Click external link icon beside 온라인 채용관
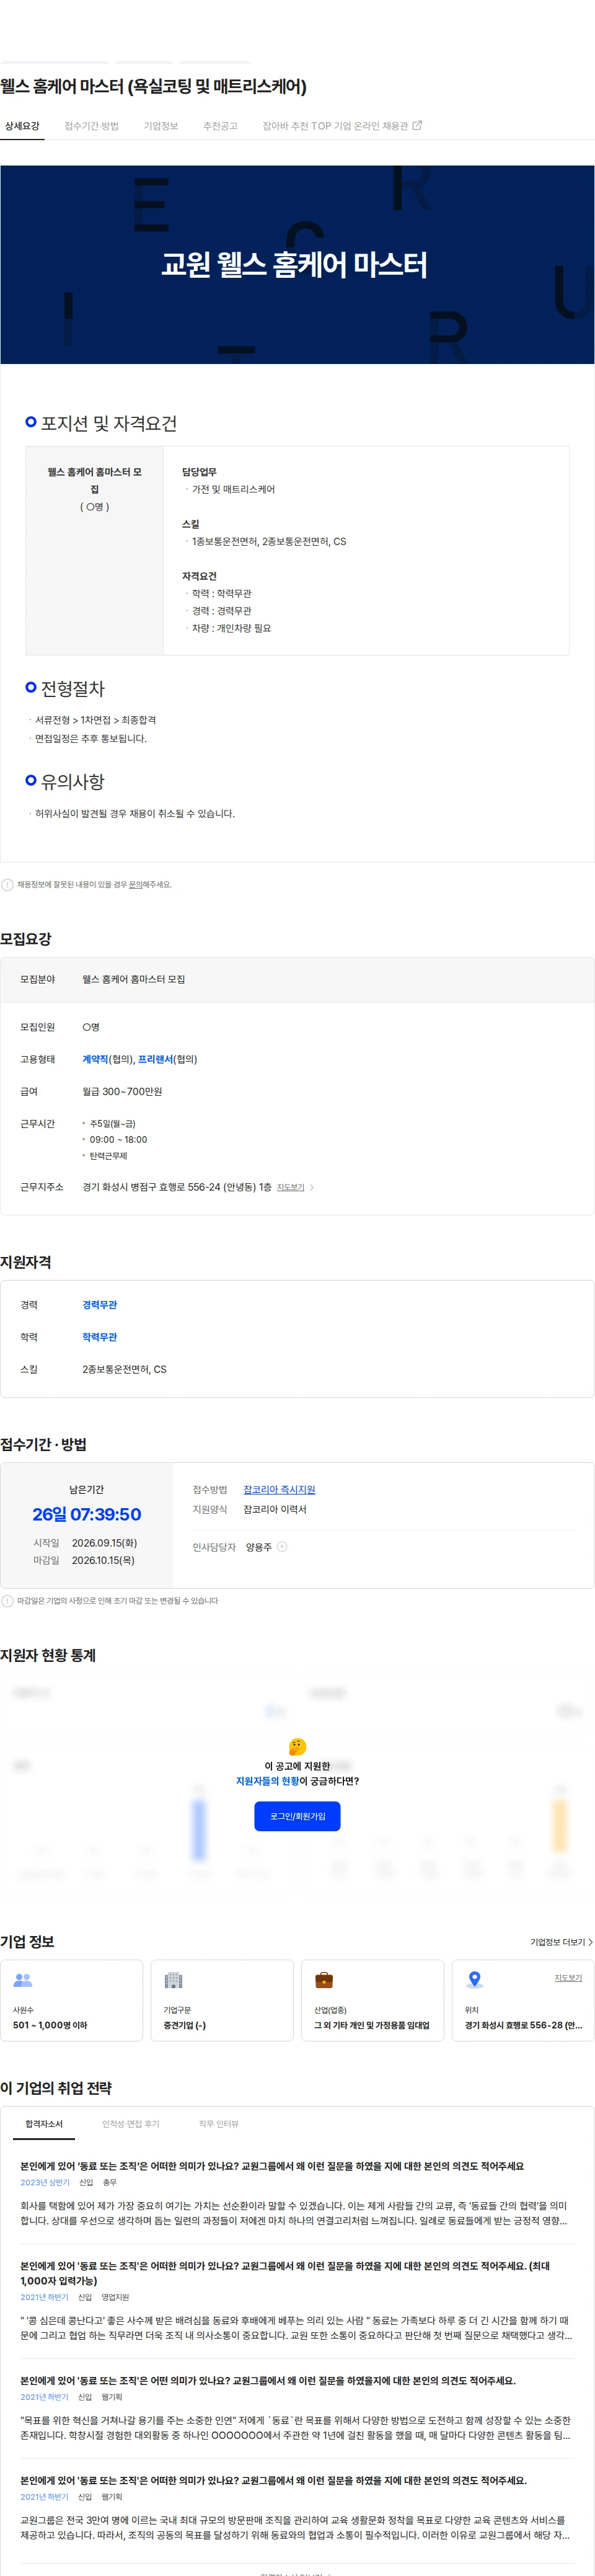Viewport: 595px width, 2576px height. tap(417, 126)
